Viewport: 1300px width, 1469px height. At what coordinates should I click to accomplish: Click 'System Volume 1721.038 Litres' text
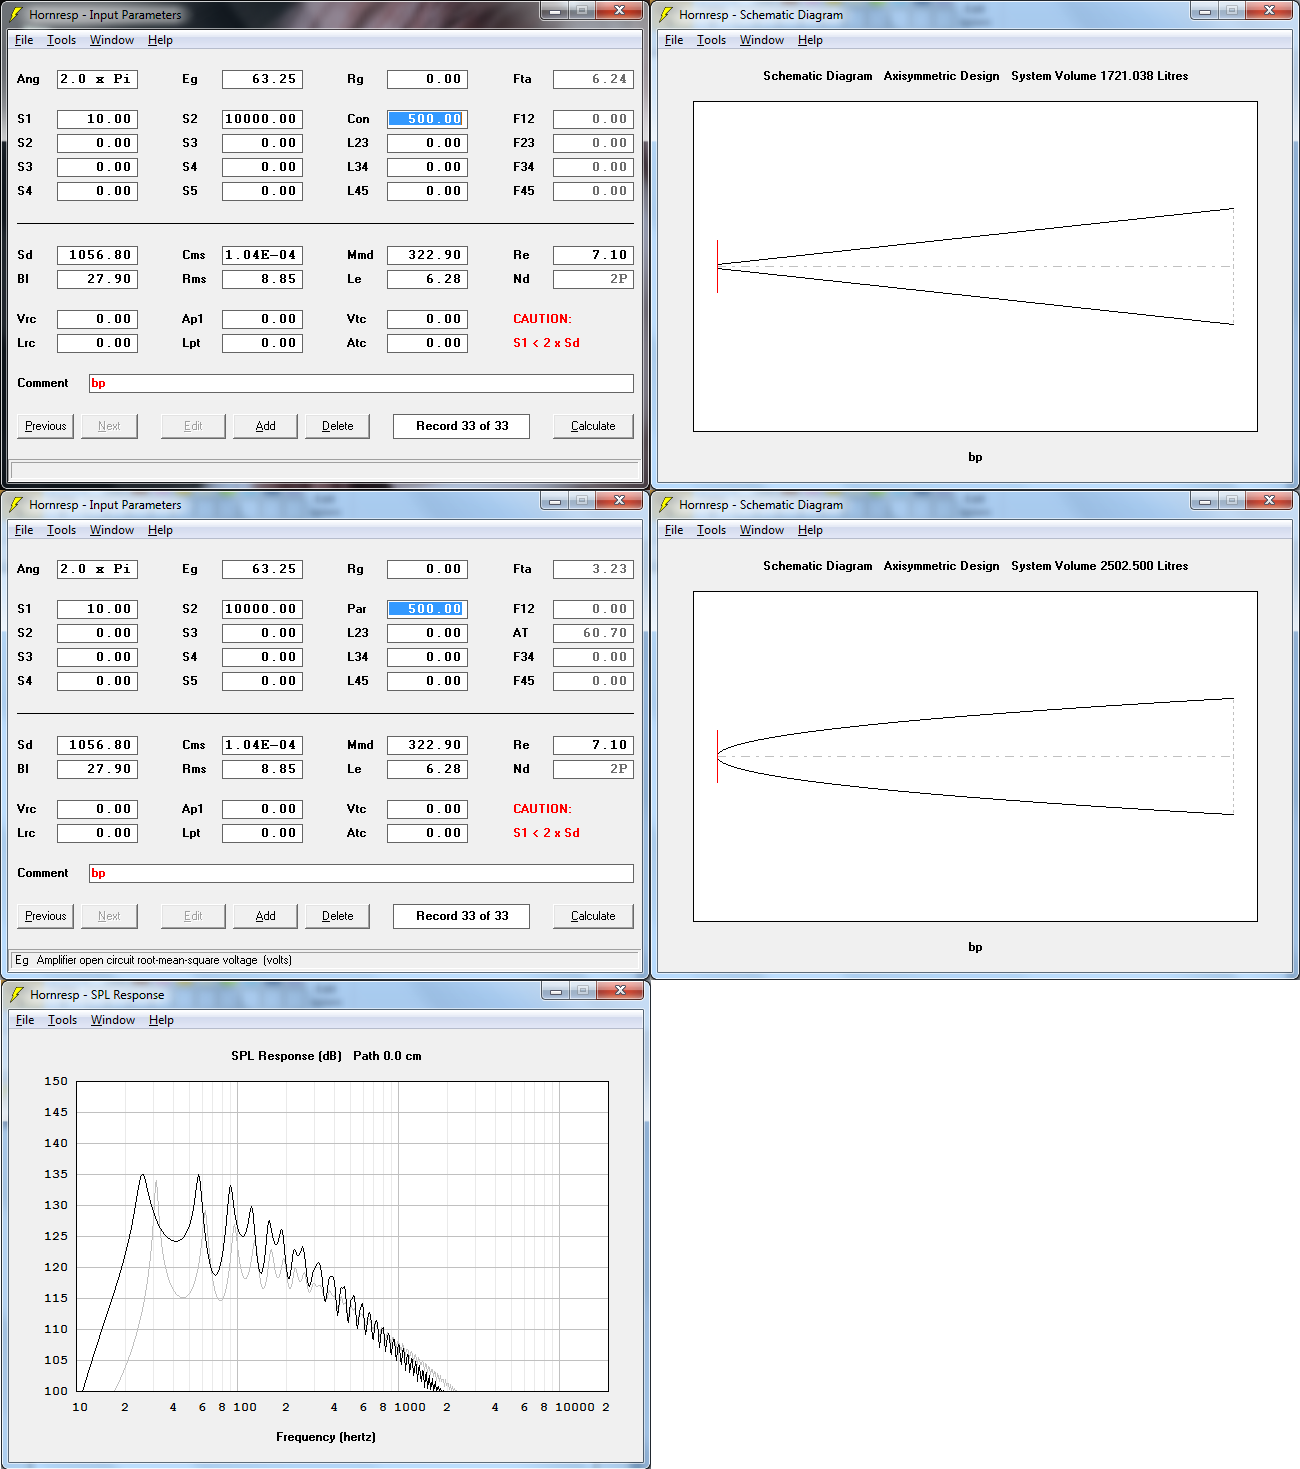pos(1099,76)
